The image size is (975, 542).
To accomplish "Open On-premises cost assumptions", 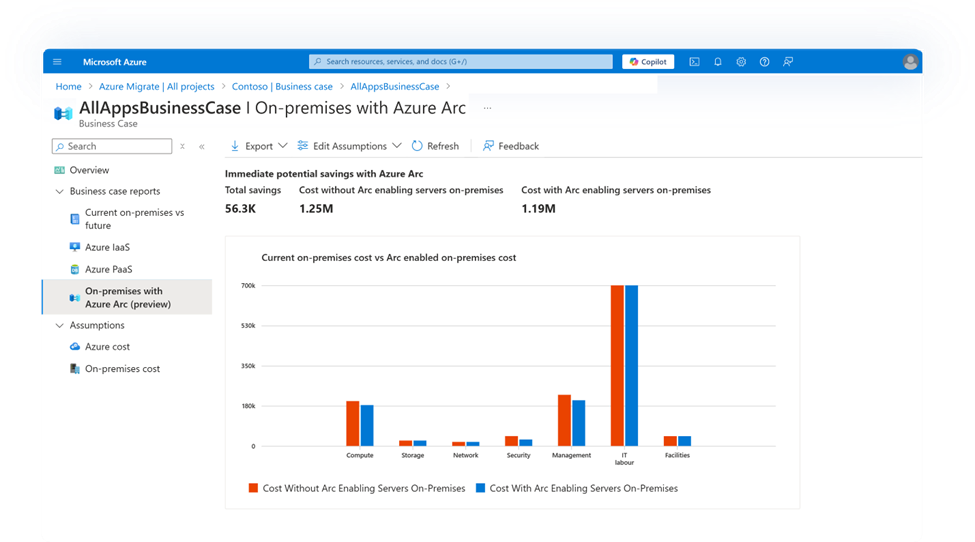I will coord(122,369).
